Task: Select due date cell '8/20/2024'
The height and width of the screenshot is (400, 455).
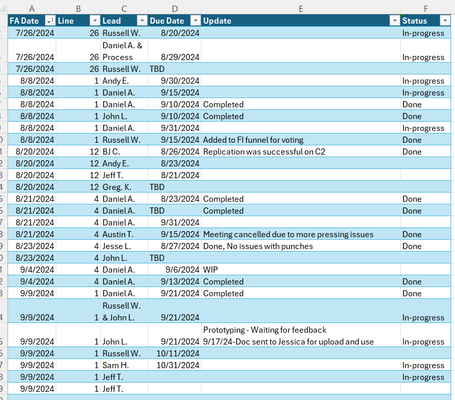Action: (175, 33)
